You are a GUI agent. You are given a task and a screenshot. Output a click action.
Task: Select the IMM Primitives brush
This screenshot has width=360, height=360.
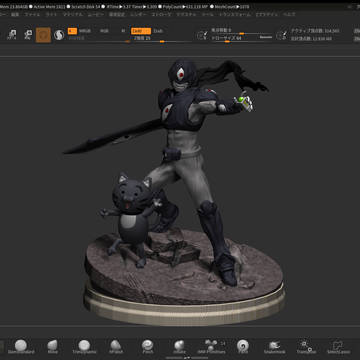[x=211, y=347]
